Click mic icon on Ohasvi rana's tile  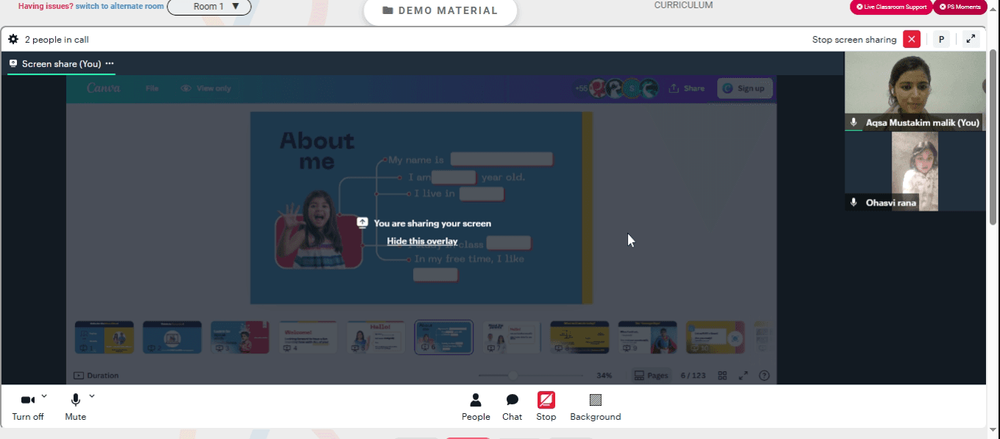click(853, 202)
